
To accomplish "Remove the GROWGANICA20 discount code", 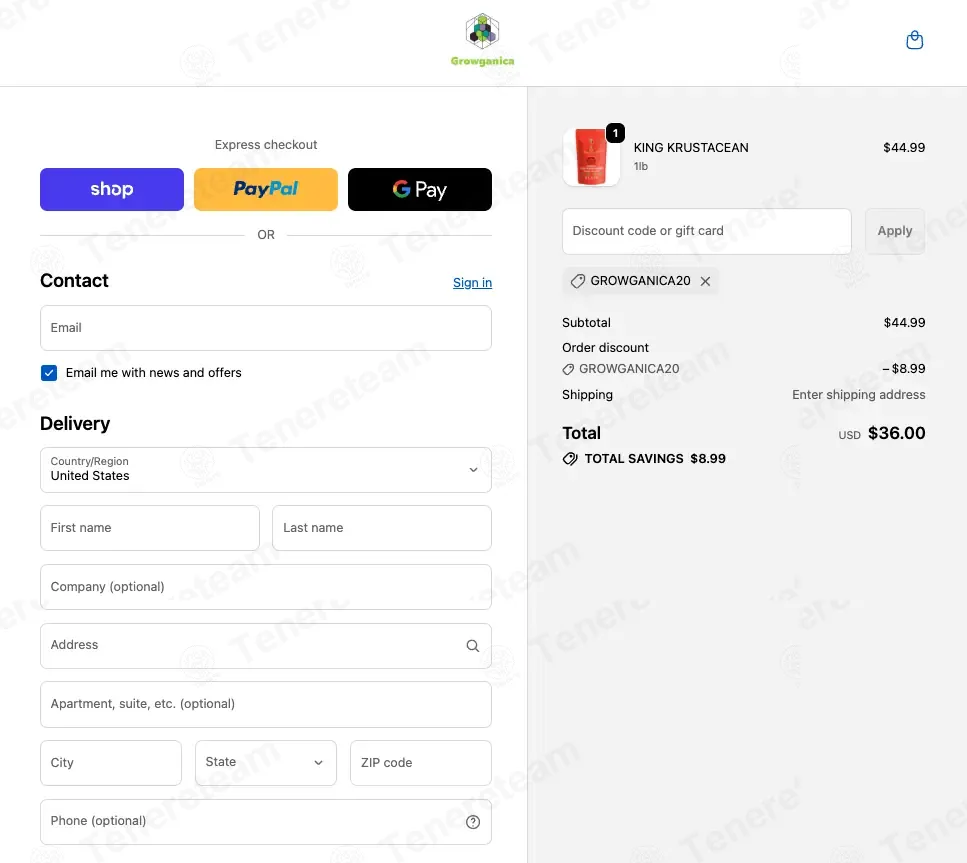I will 706,281.
